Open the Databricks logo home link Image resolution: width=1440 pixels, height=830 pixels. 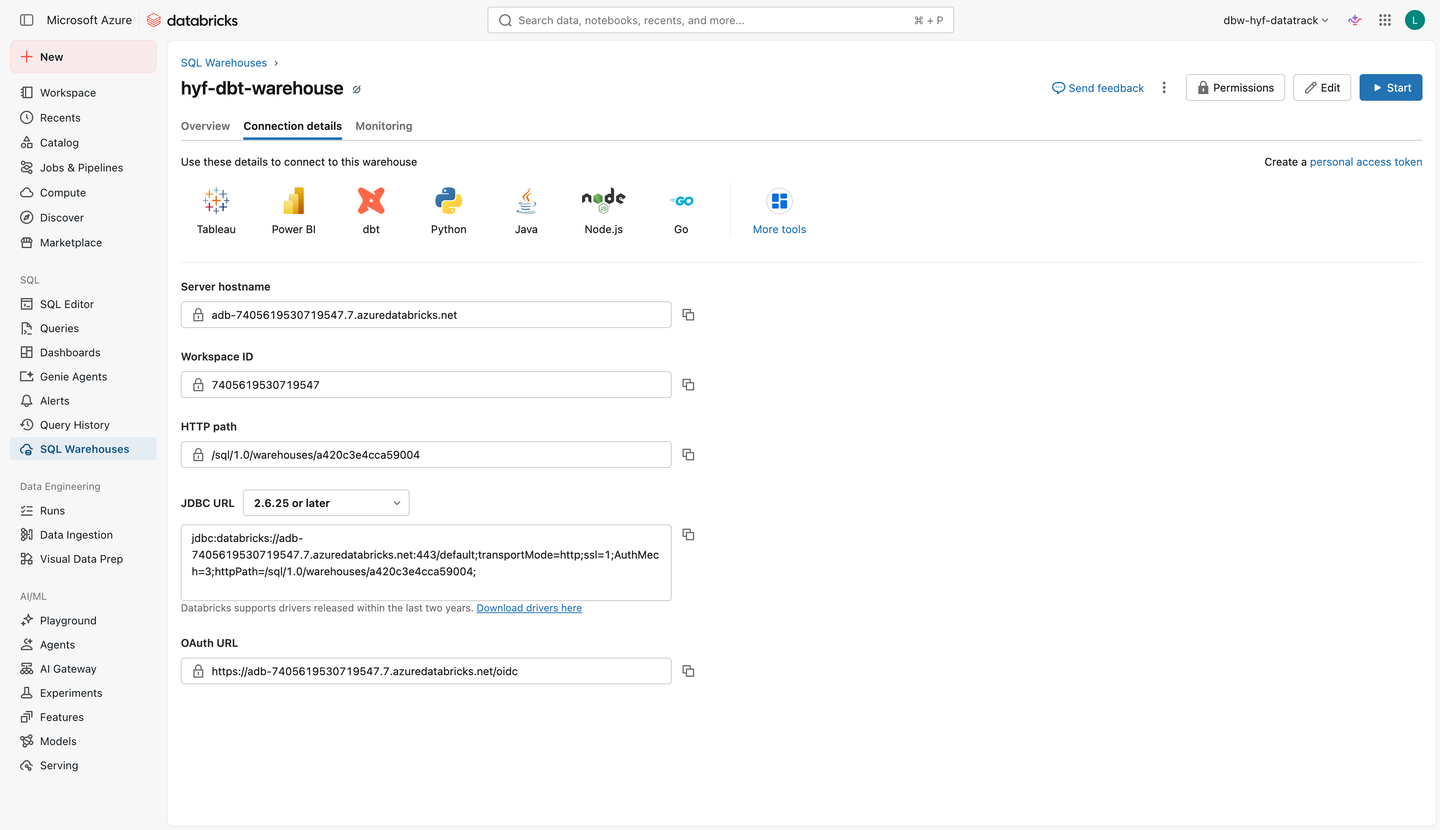click(192, 20)
